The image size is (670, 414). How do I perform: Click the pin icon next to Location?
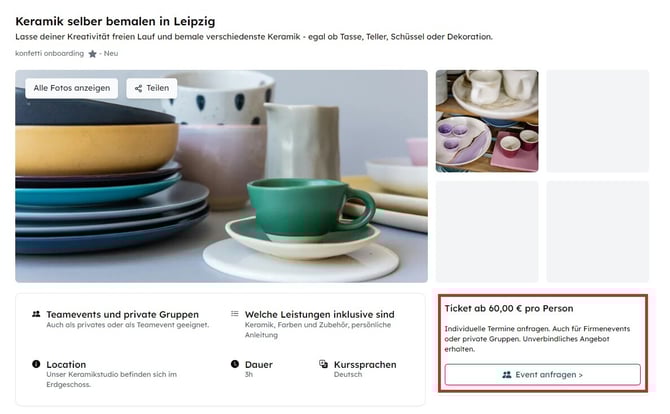(x=36, y=365)
